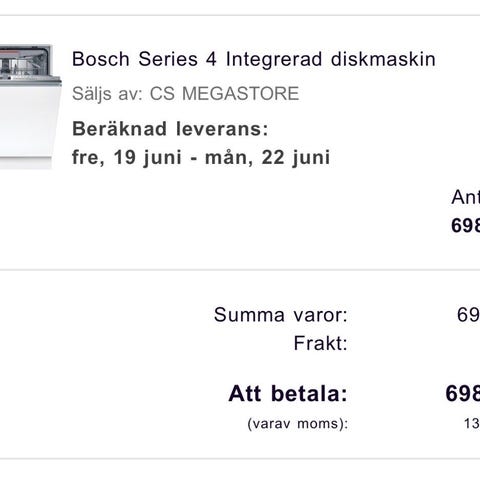Select the "mån, 22 juni" delivery end date
Viewport: 480px width, 480px height.
pyautogui.click(x=268, y=157)
